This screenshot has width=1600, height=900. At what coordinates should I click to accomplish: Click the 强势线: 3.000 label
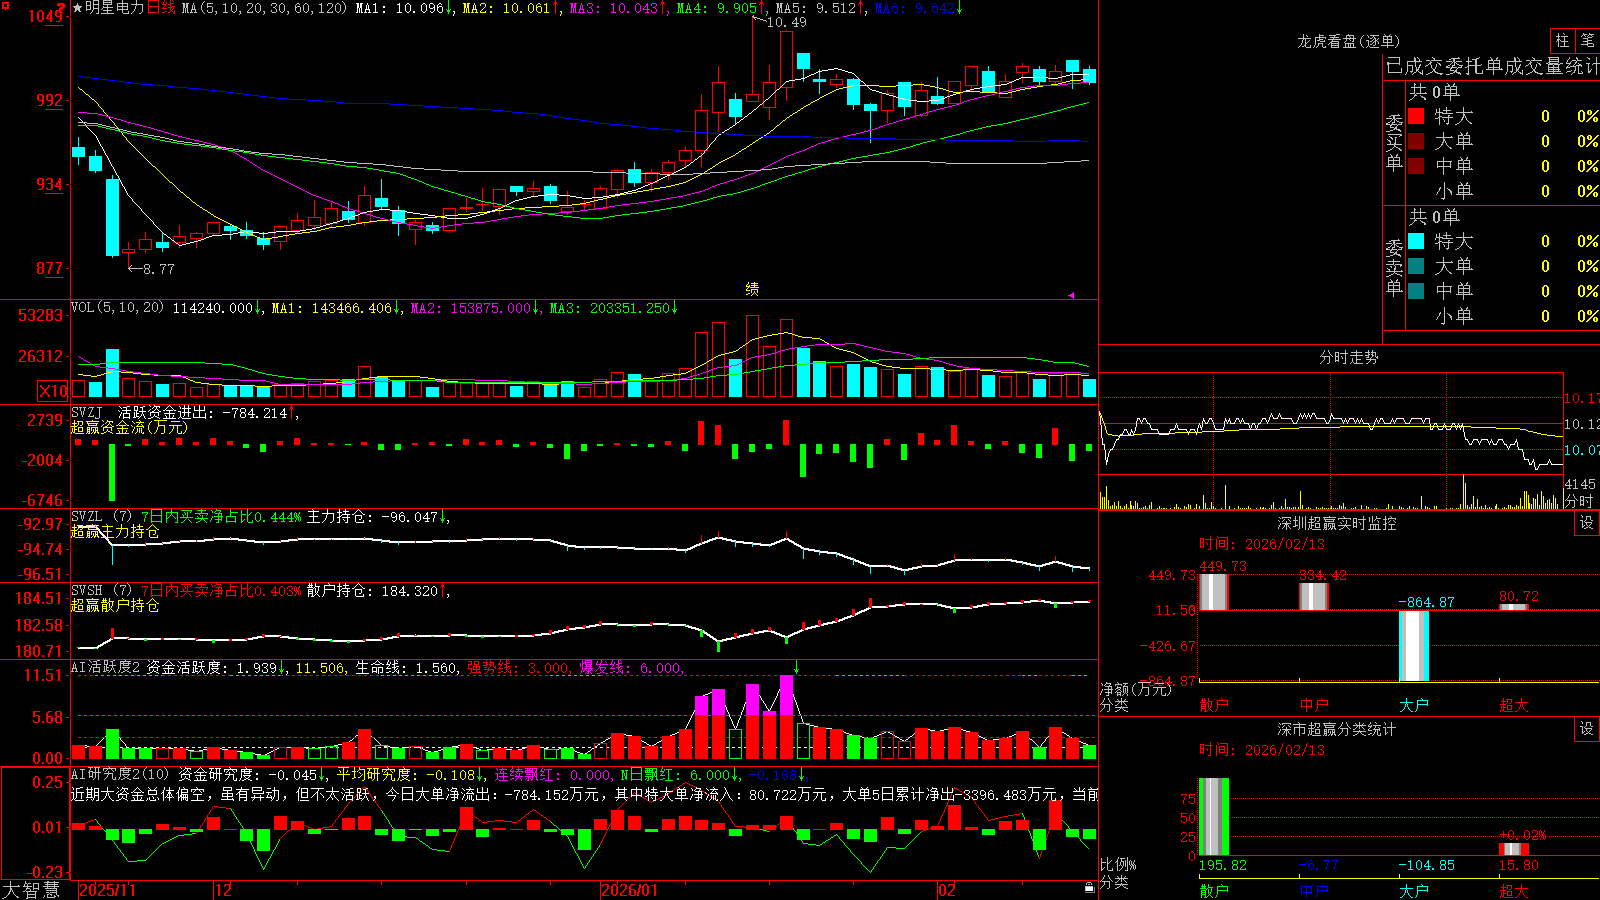(x=520, y=667)
